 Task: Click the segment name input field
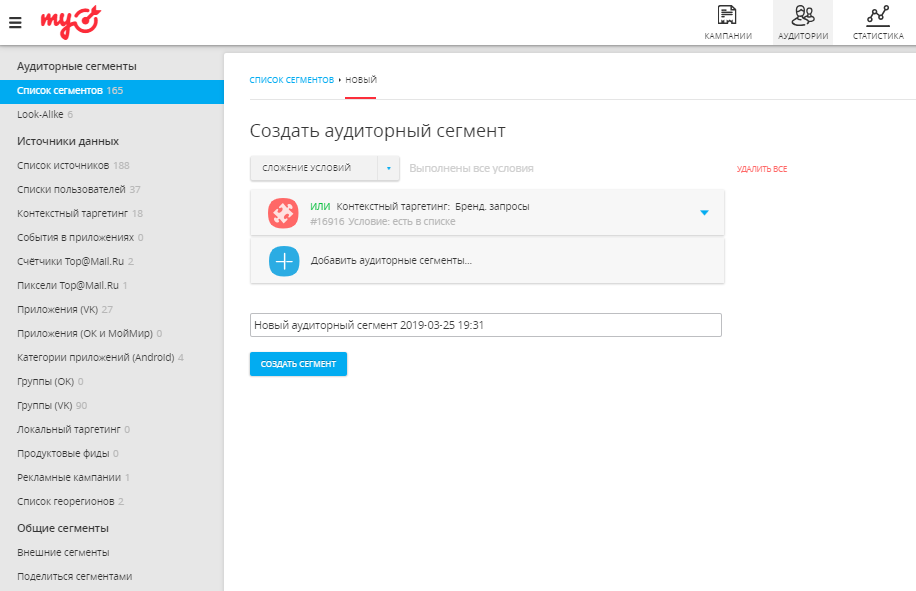(x=485, y=325)
